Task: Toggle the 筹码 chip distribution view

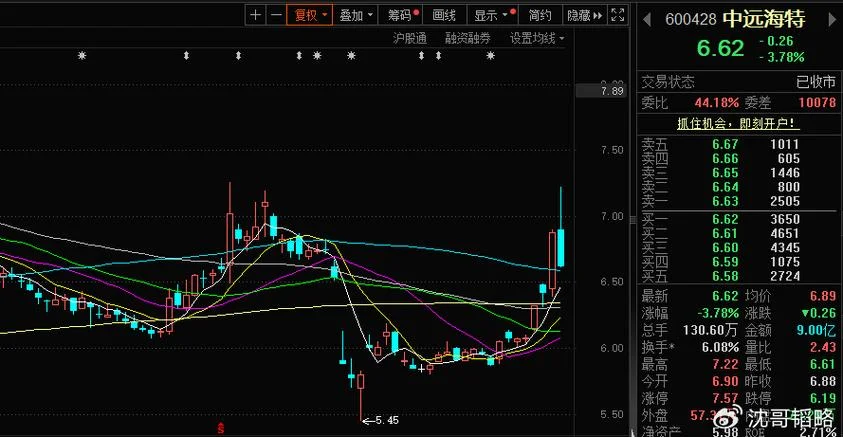Action: [402, 15]
